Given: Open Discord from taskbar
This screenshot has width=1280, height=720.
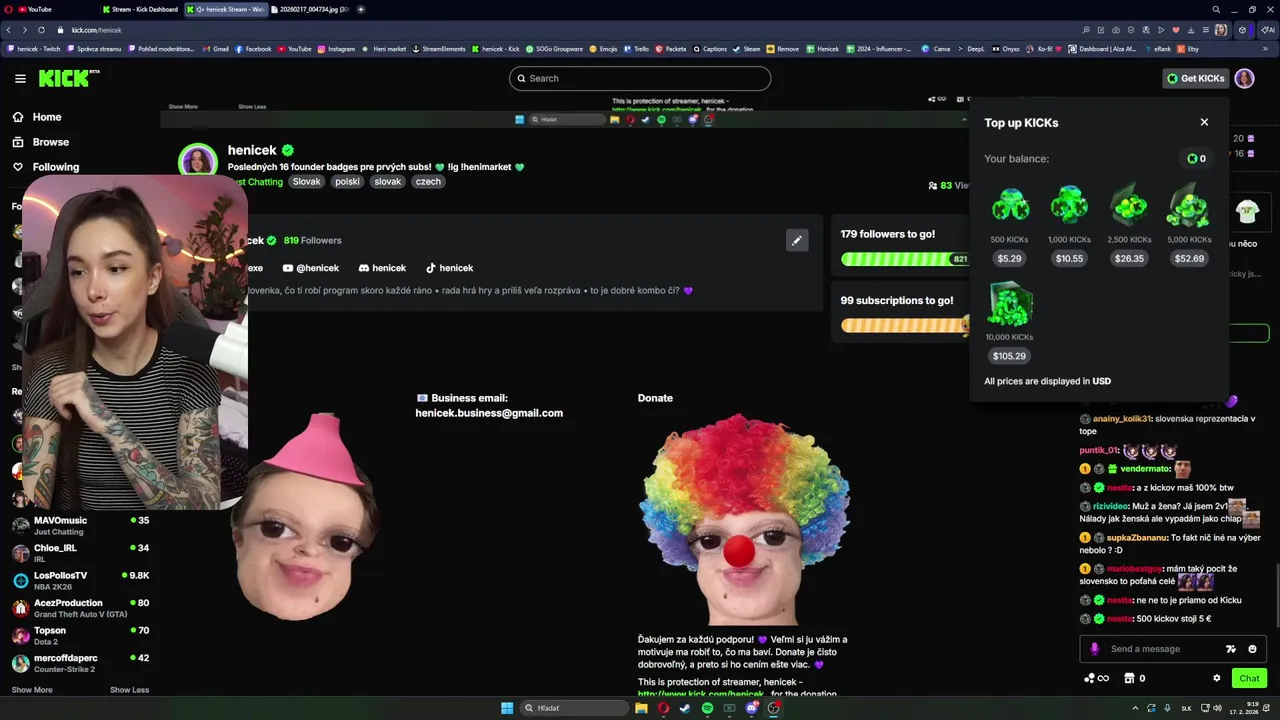Looking at the screenshot, I should click(x=751, y=708).
